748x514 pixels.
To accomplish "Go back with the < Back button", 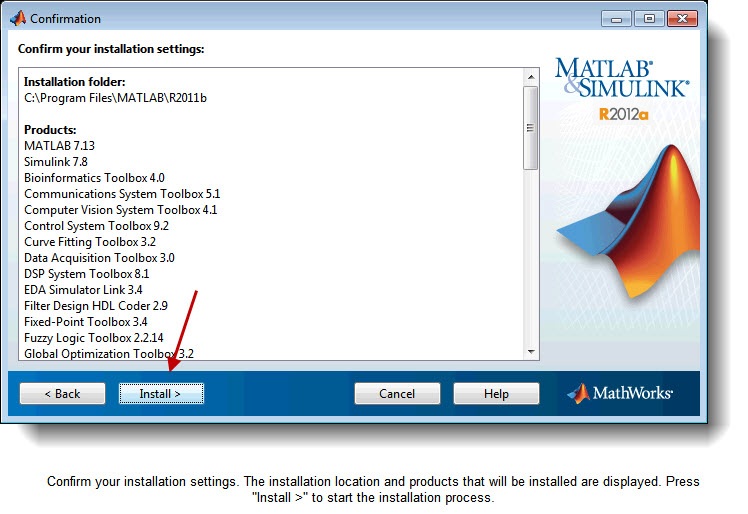I will tap(62, 394).
